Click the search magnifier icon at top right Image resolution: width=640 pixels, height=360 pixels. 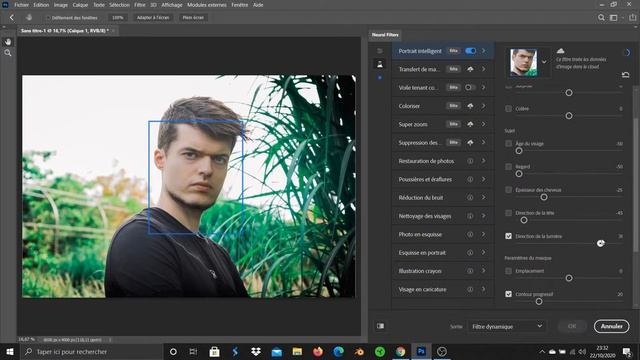coord(601,18)
